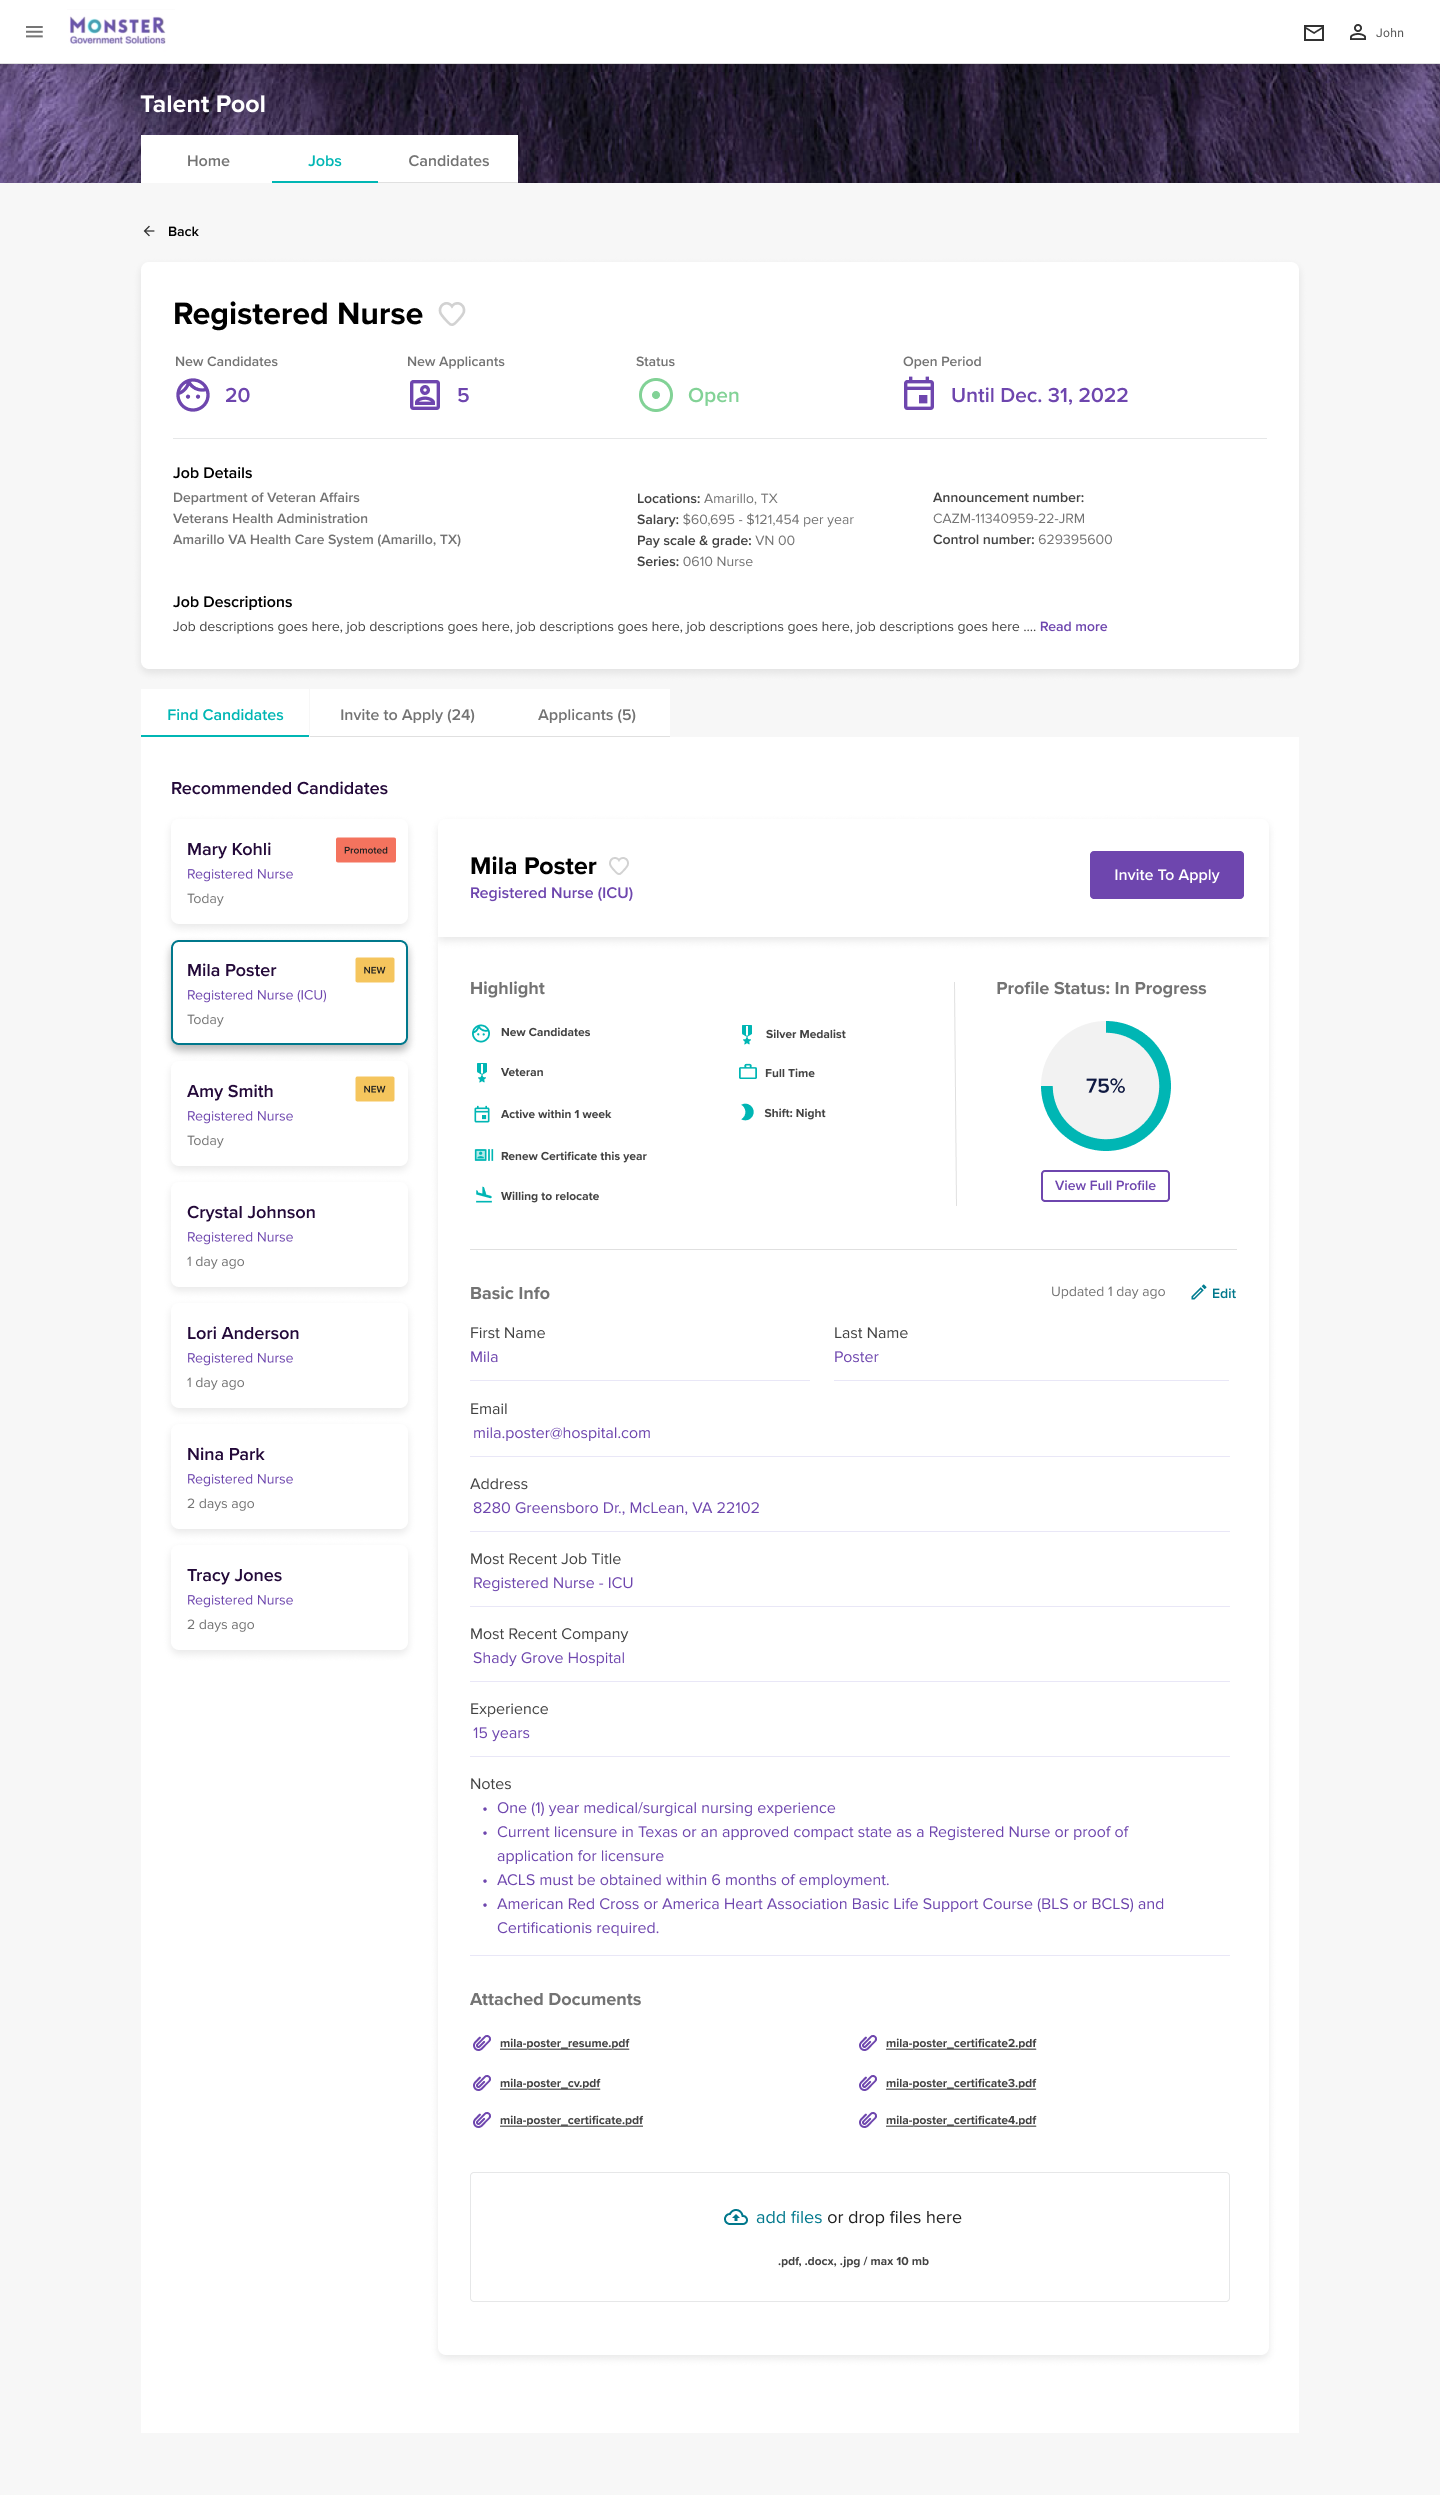
Task: Switch to the Candidates tab
Action: click(x=449, y=160)
